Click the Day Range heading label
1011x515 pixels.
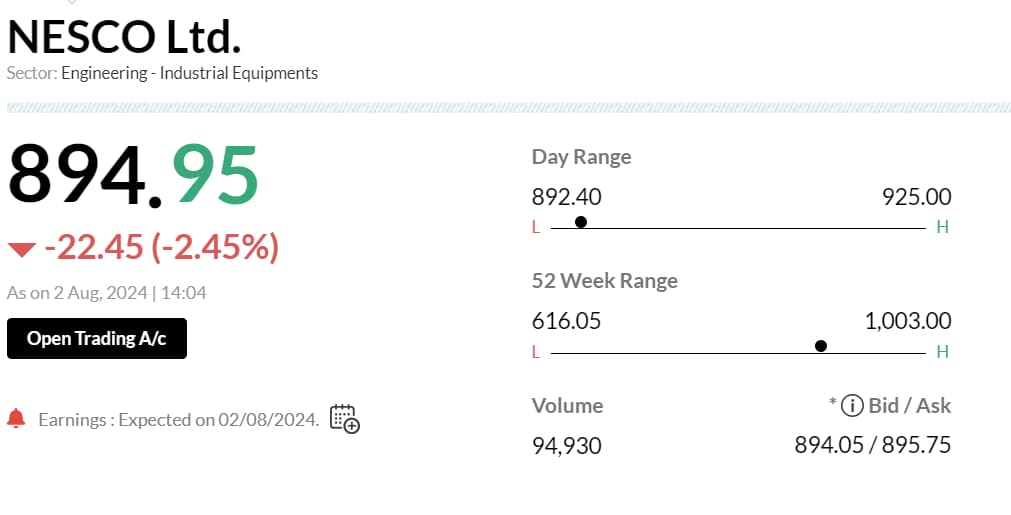tap(582, 157)
